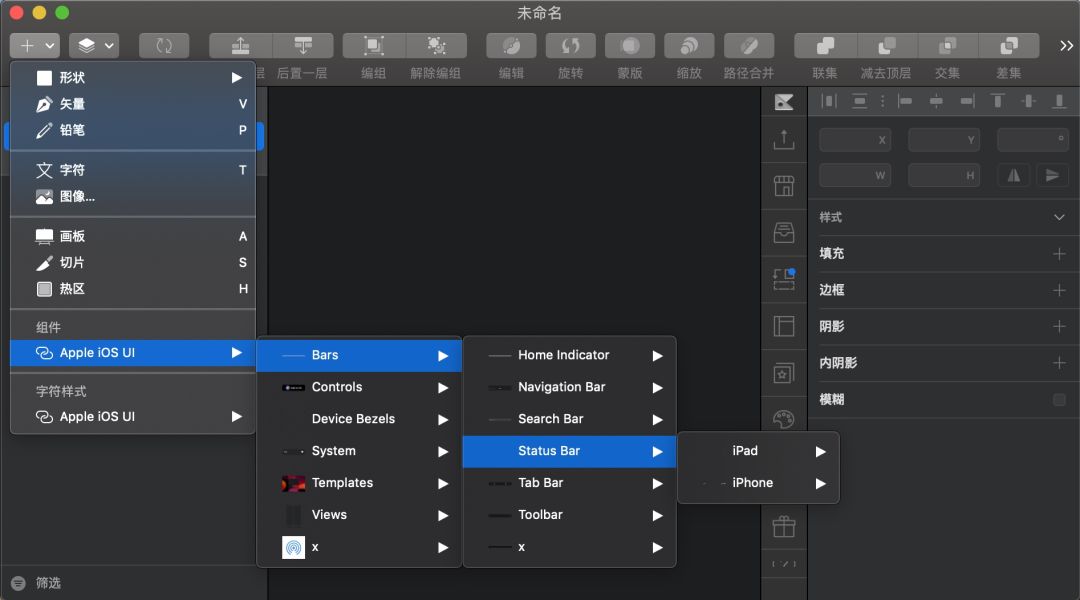Click the gift box icon in side strip

[x=784, y=527]
